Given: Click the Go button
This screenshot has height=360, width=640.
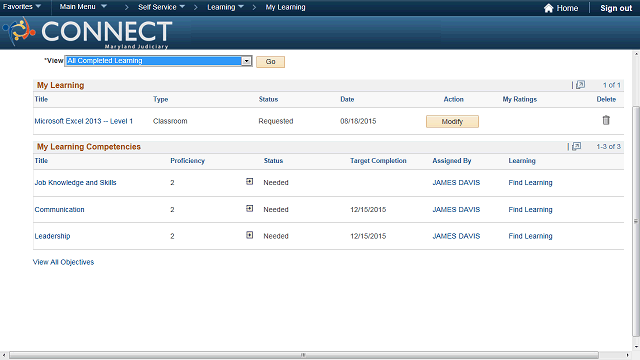Looking at the screenshot, I should pyautogui.click(x=270, y=62).
